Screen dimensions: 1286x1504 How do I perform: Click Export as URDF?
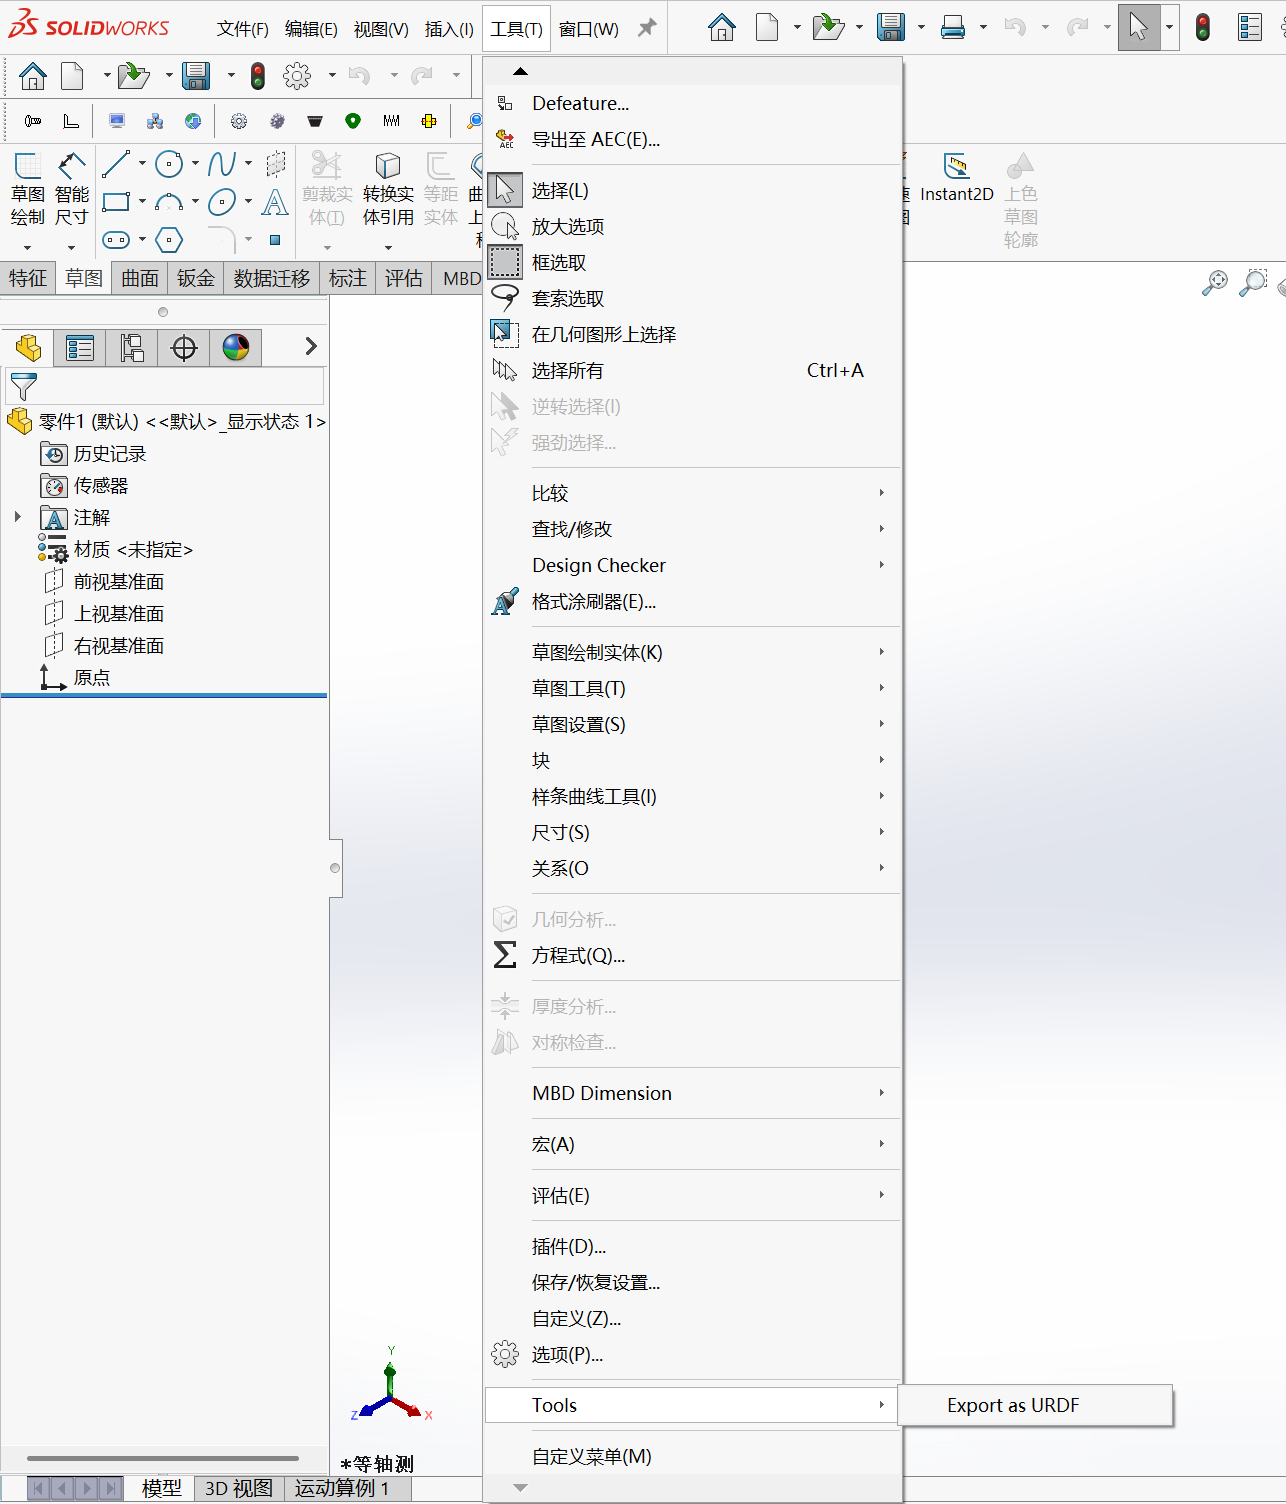(x=1034, y=1405)
